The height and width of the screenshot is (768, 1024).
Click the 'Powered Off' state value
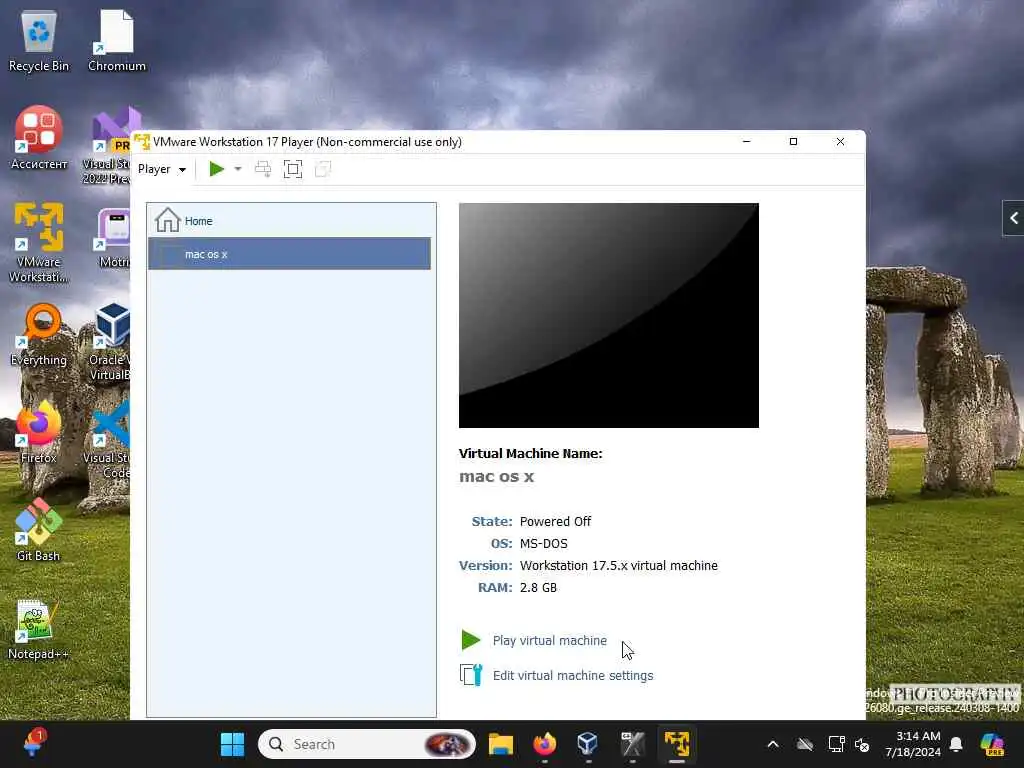tap(555, 521)
